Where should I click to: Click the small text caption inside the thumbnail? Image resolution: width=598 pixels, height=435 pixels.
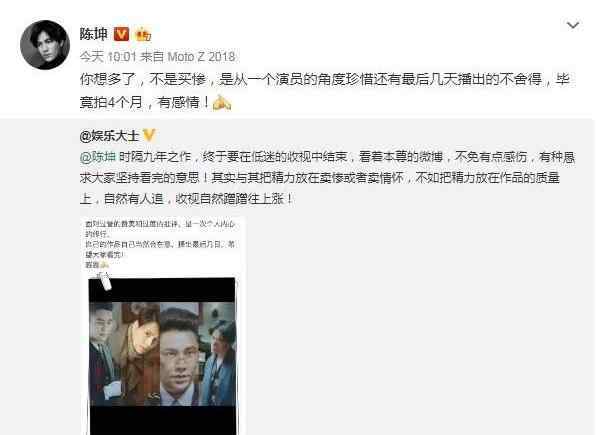pos(160,244)
